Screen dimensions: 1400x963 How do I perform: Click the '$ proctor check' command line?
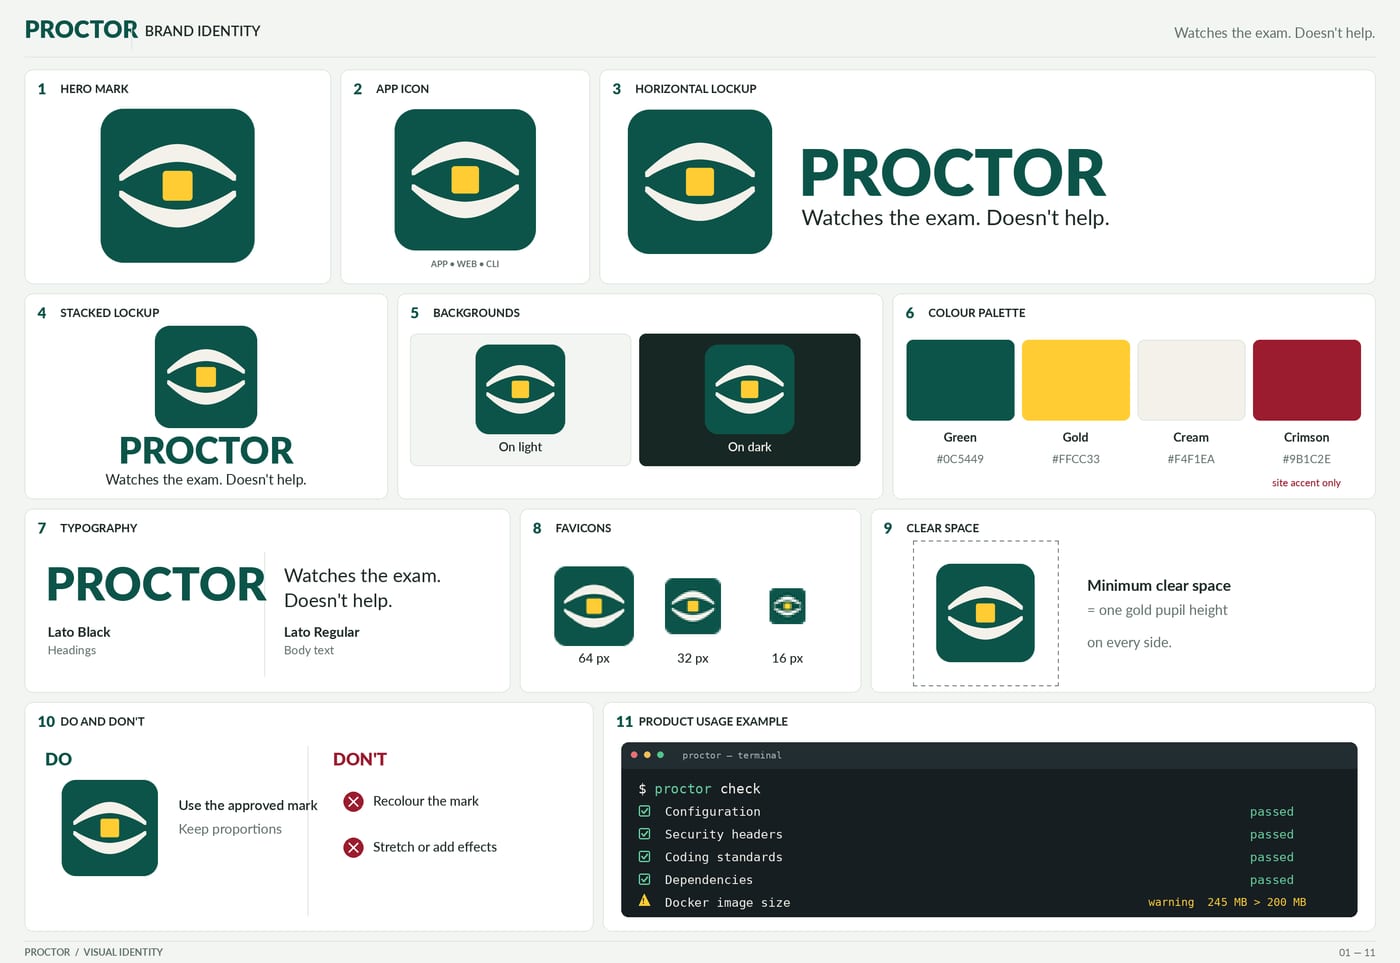(x=699, y=789)
